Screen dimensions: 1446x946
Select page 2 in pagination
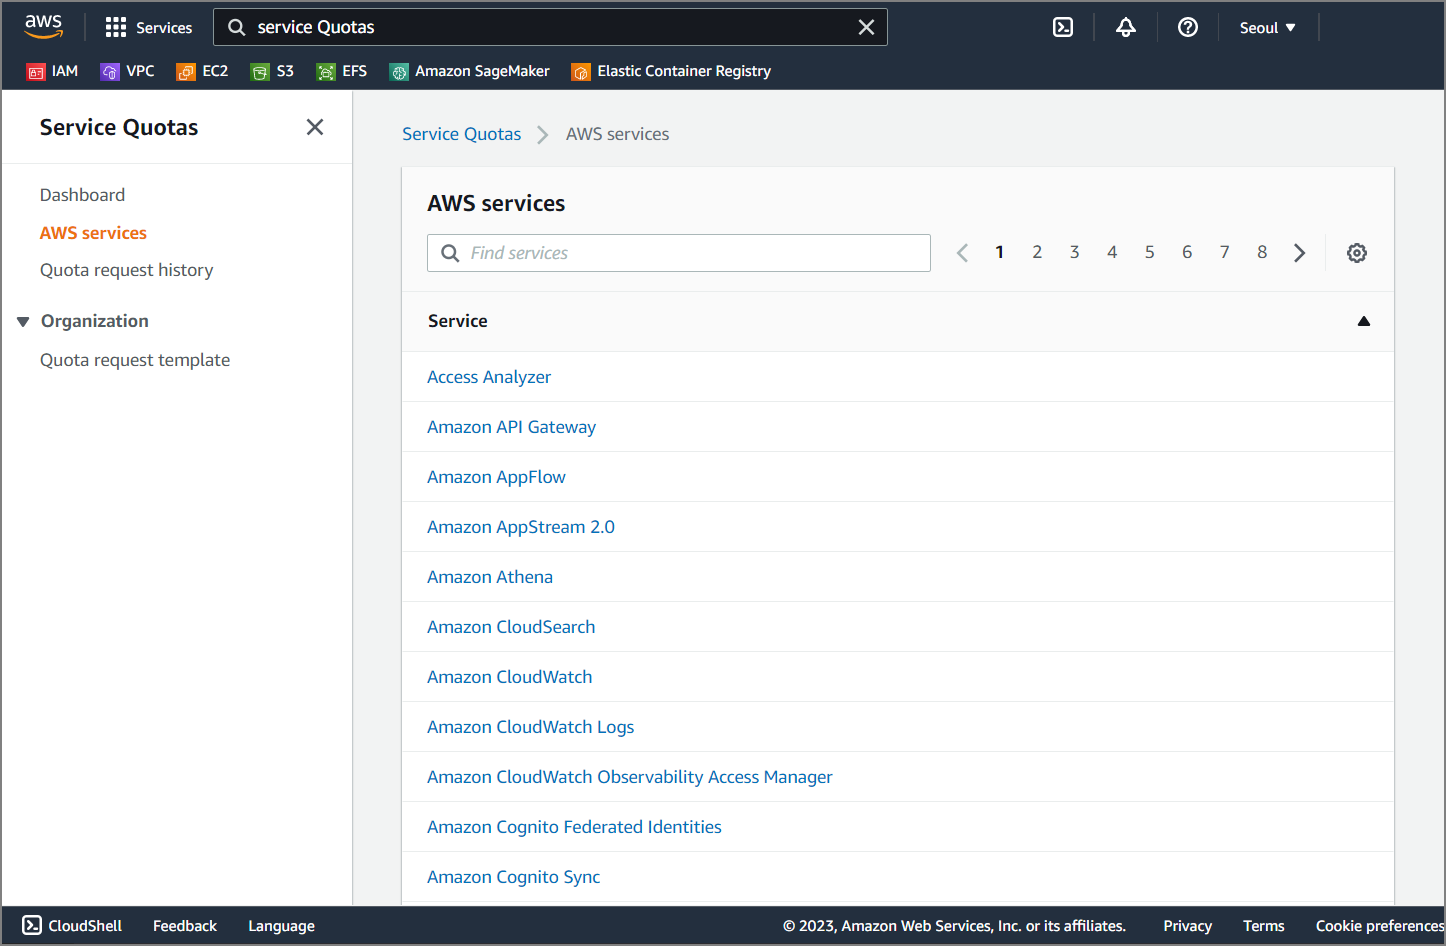click(1037, 252)
